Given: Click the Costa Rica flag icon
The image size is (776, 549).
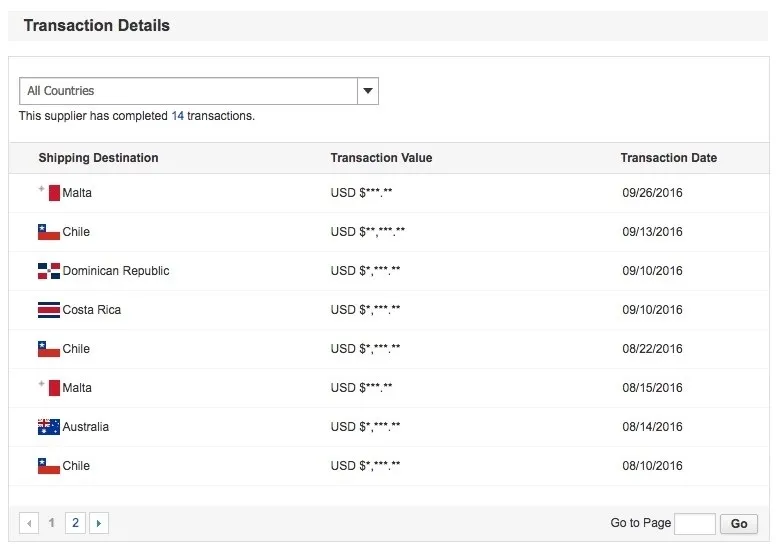Looking at the screenshot, I should [48, 310].
